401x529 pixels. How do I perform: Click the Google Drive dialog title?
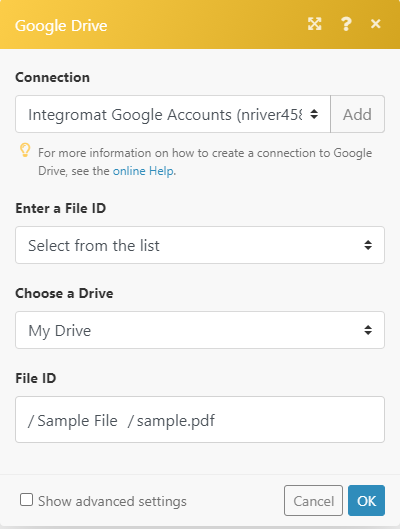61,26
